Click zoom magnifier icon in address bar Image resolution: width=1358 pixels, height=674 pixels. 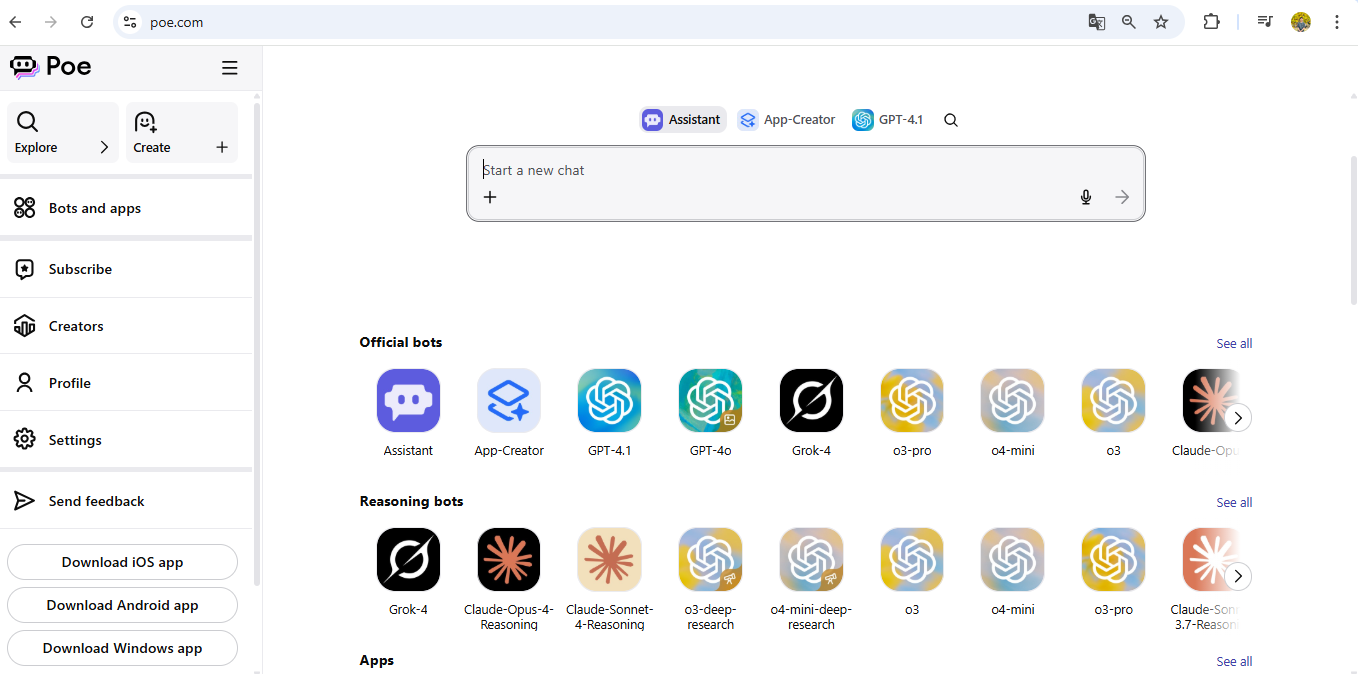pyautogui.click(x=1129, y=22)
